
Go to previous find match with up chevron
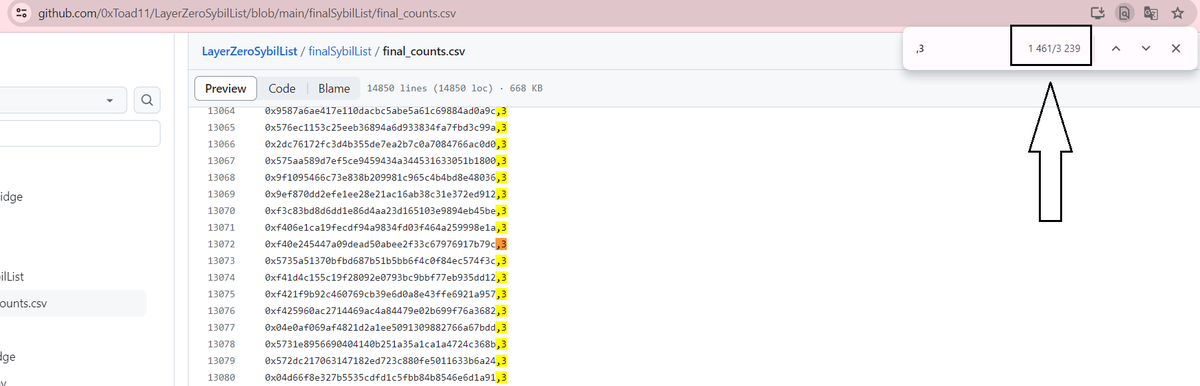(1116, 49)
